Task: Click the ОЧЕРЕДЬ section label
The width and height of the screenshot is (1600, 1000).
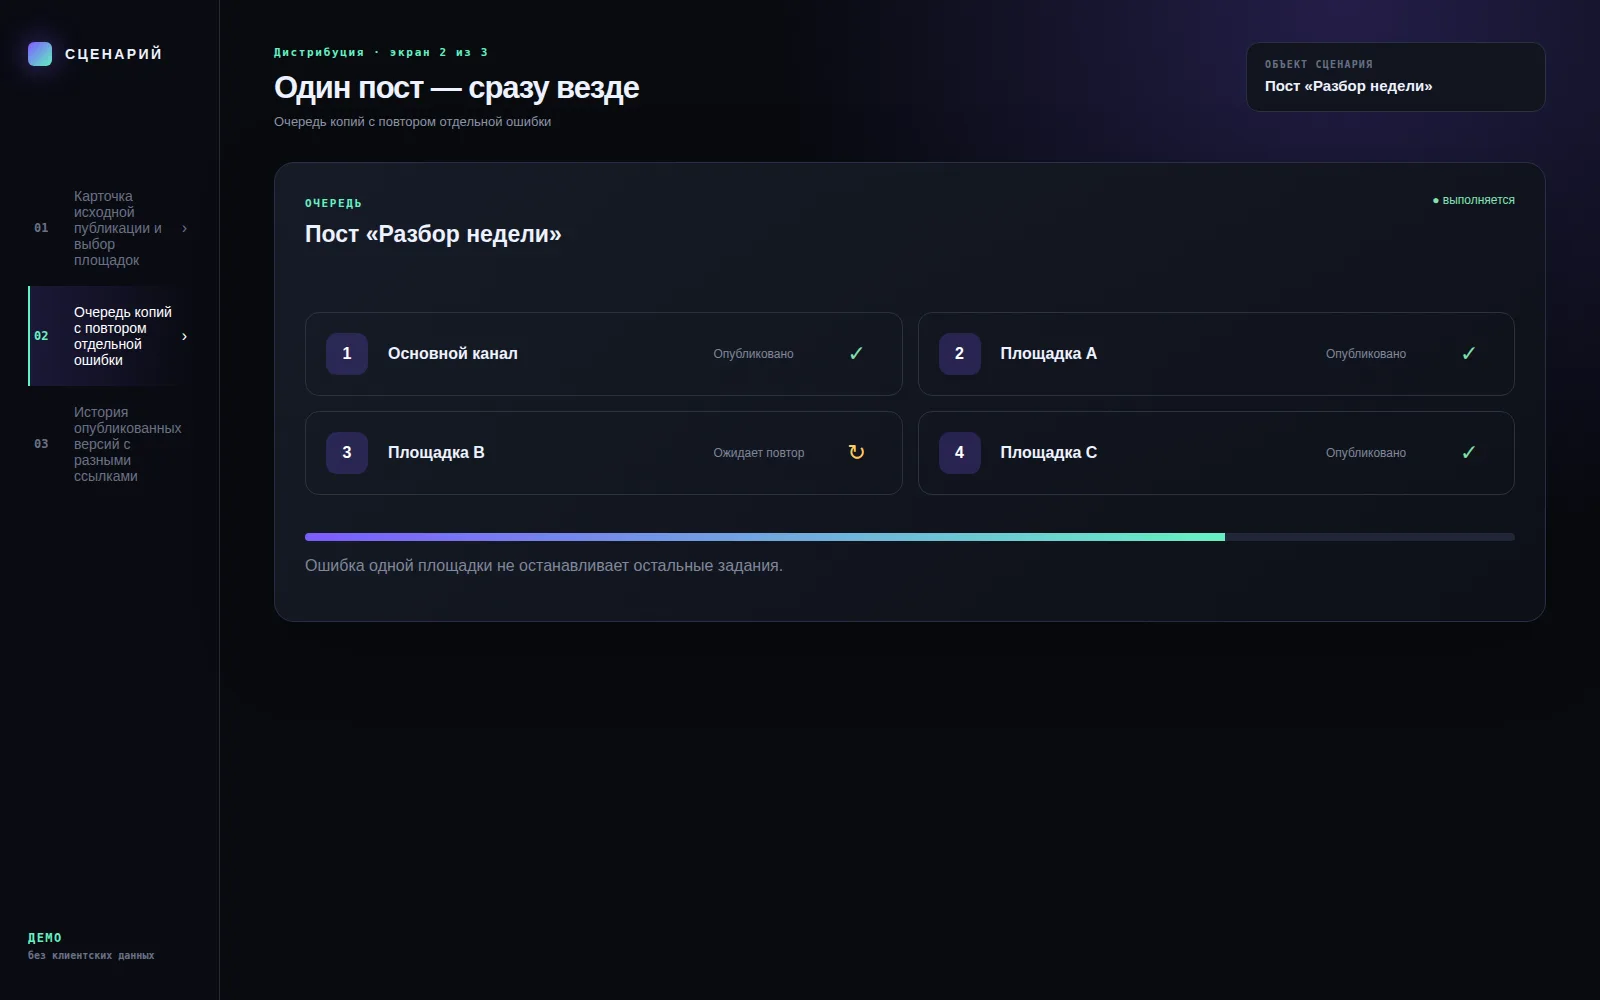Action: [333, 203]
